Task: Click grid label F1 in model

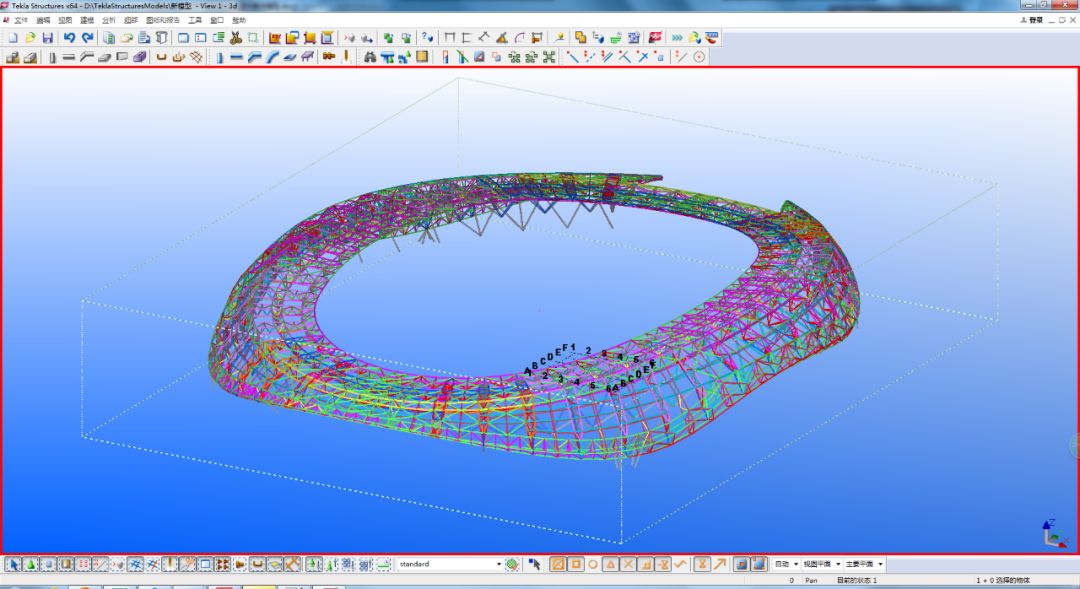Action: click(x=569, y=348)
